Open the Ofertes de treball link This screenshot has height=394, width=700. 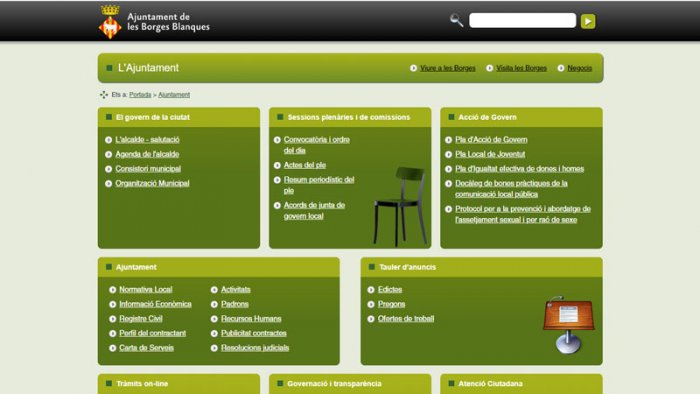pyautogui.click(x=406, y=319)
